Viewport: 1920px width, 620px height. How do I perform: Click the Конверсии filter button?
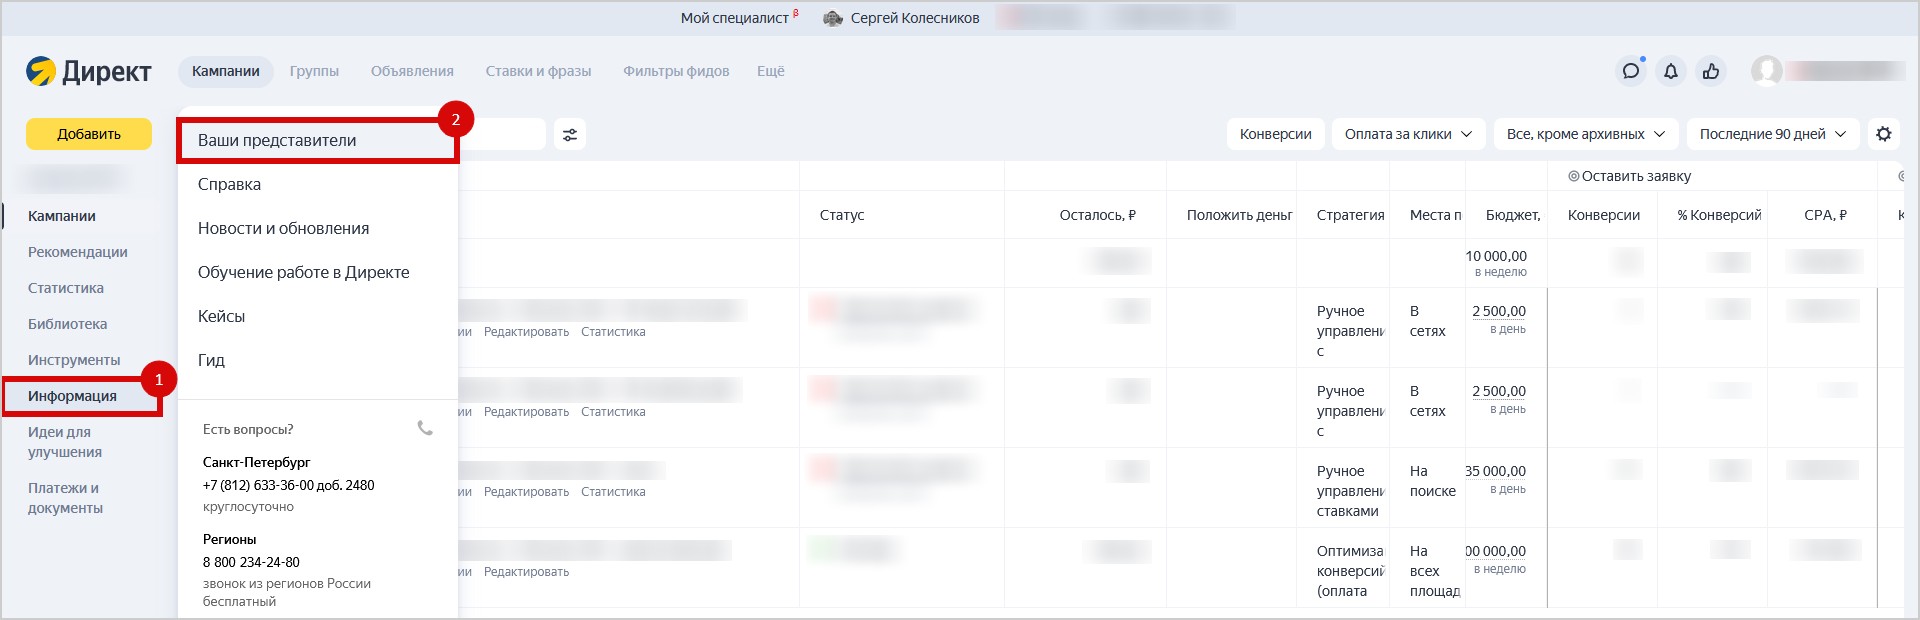[1275, 134]
